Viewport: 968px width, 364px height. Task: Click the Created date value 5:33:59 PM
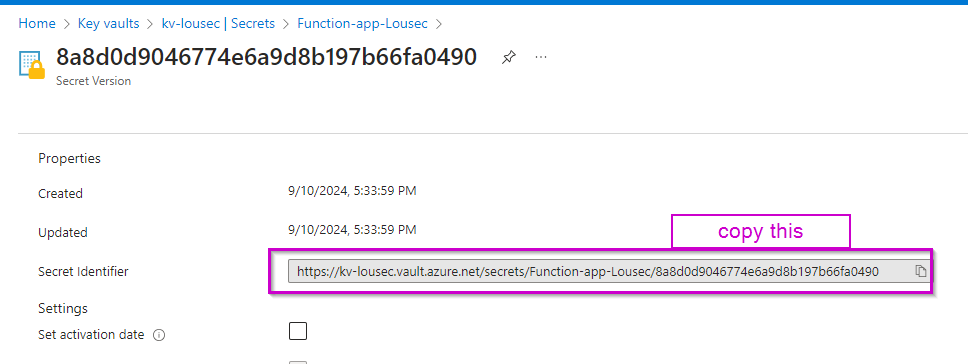tap(352, 191)
